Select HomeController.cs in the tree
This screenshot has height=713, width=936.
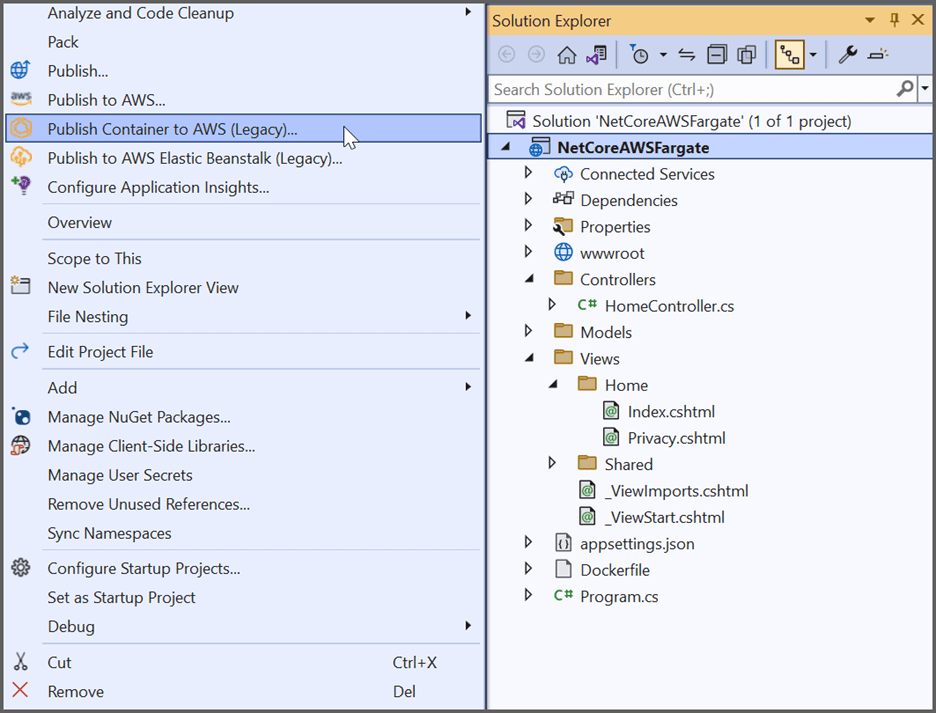point(669,306)
